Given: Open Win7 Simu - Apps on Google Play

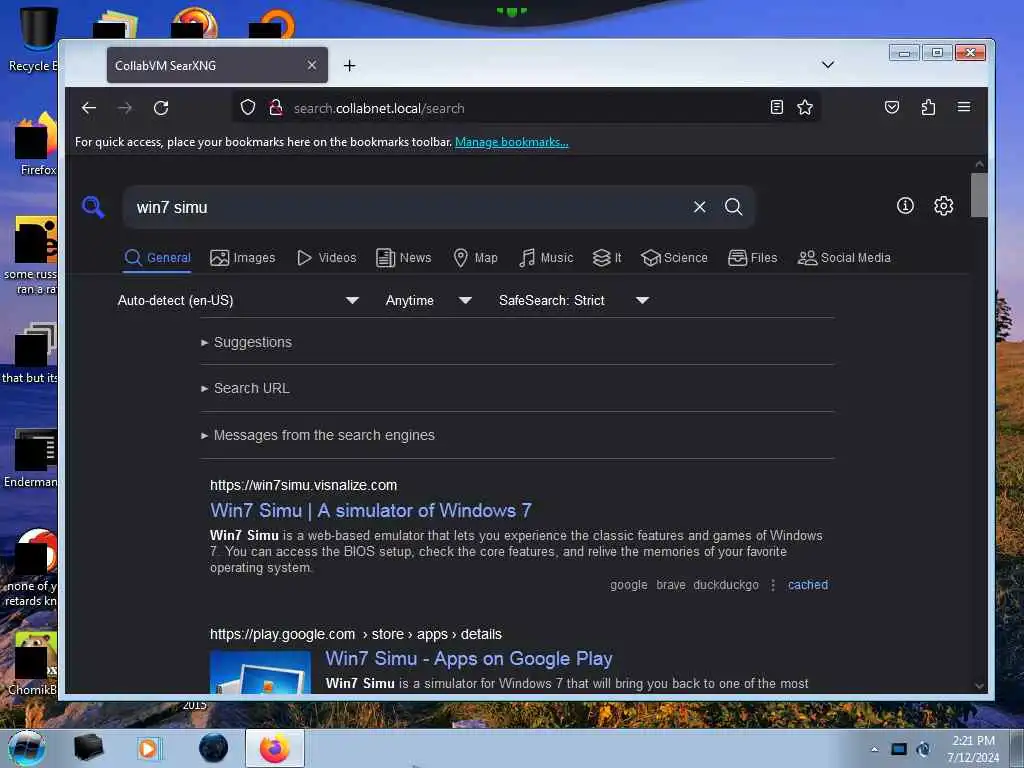Looking at the screenshot, I should click(469, 658).
